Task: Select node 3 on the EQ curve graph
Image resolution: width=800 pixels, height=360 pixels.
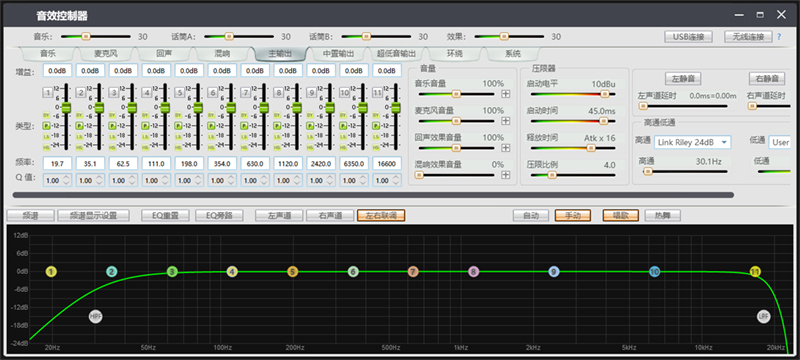Action: click(172, 272)
